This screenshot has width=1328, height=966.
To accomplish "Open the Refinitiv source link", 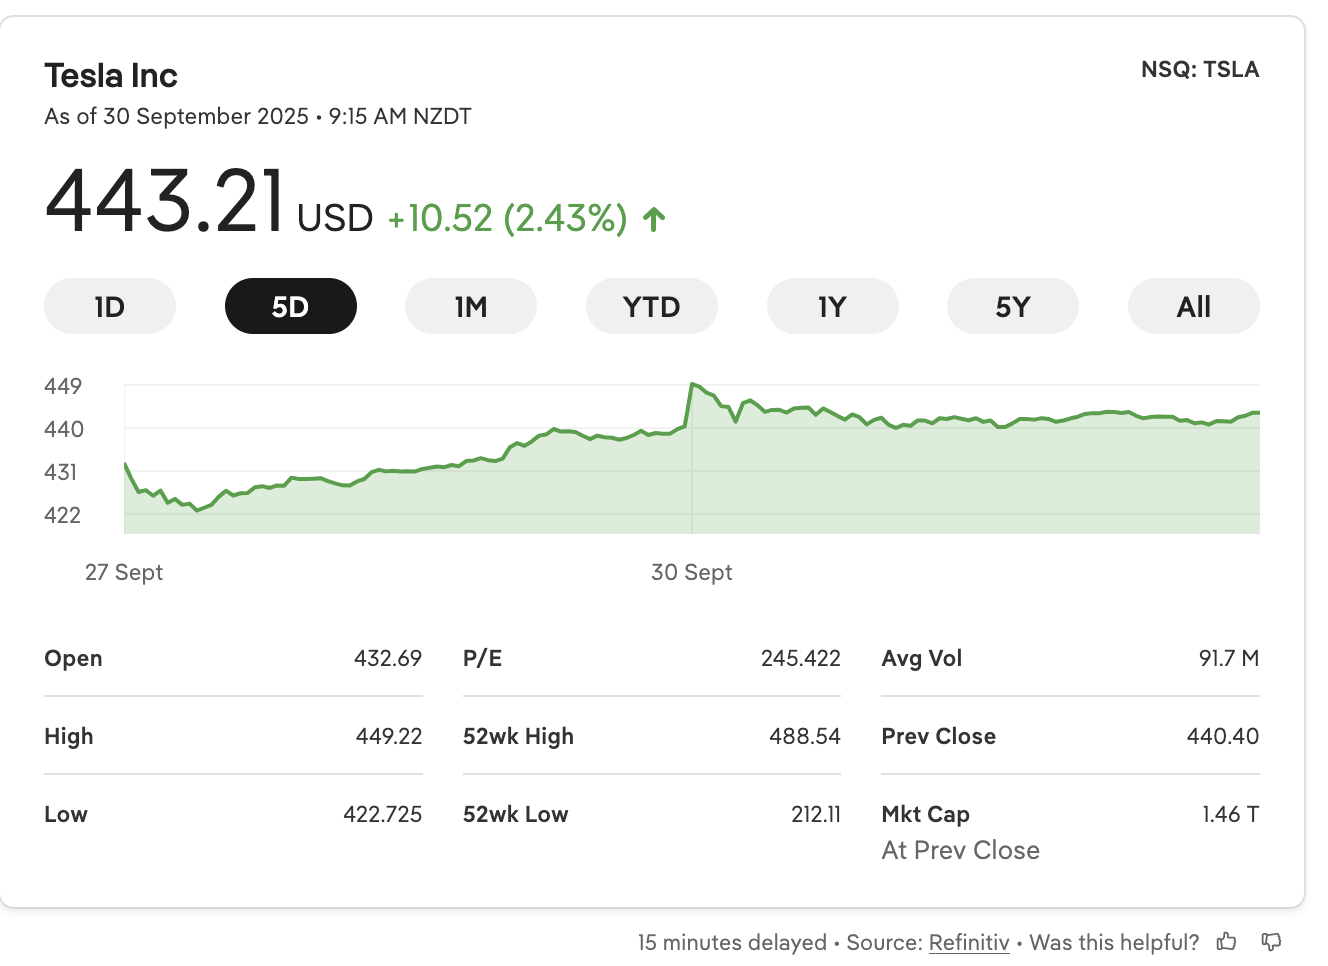I will 968,942.
